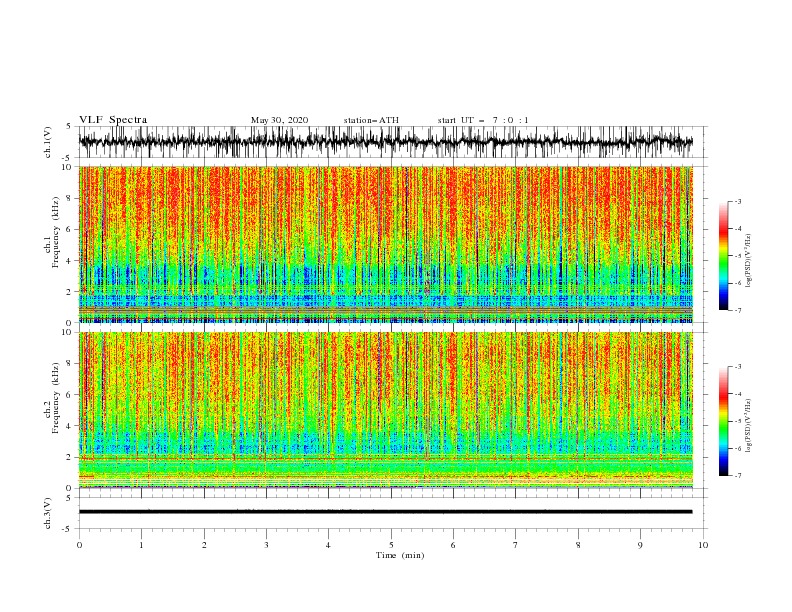Select the ch.1 colorbar 'log(PSD)(V²/Hz)' label

[x=748, y=261]
